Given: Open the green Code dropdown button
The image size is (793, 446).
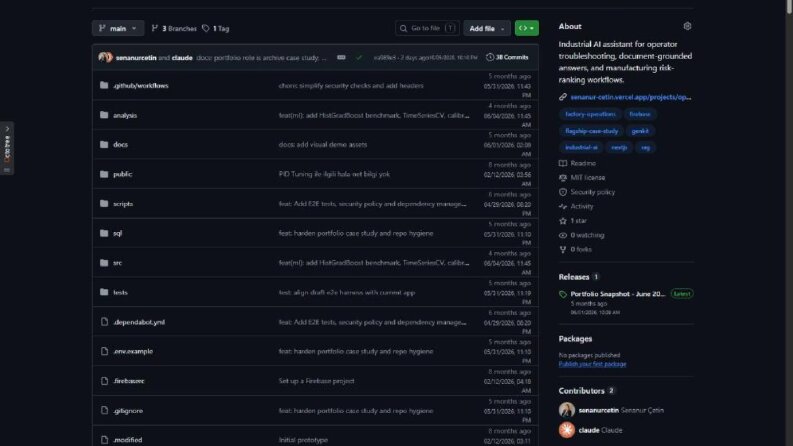Looking at the screenshot, I should pyautogui.click(x=526, y=28).
